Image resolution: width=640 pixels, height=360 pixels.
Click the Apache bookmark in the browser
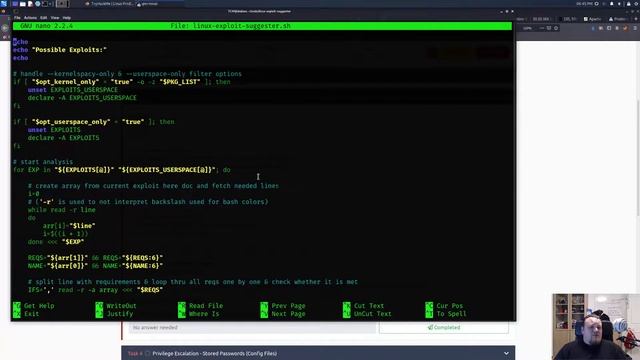pyautogui.click(x=592, y=19)
